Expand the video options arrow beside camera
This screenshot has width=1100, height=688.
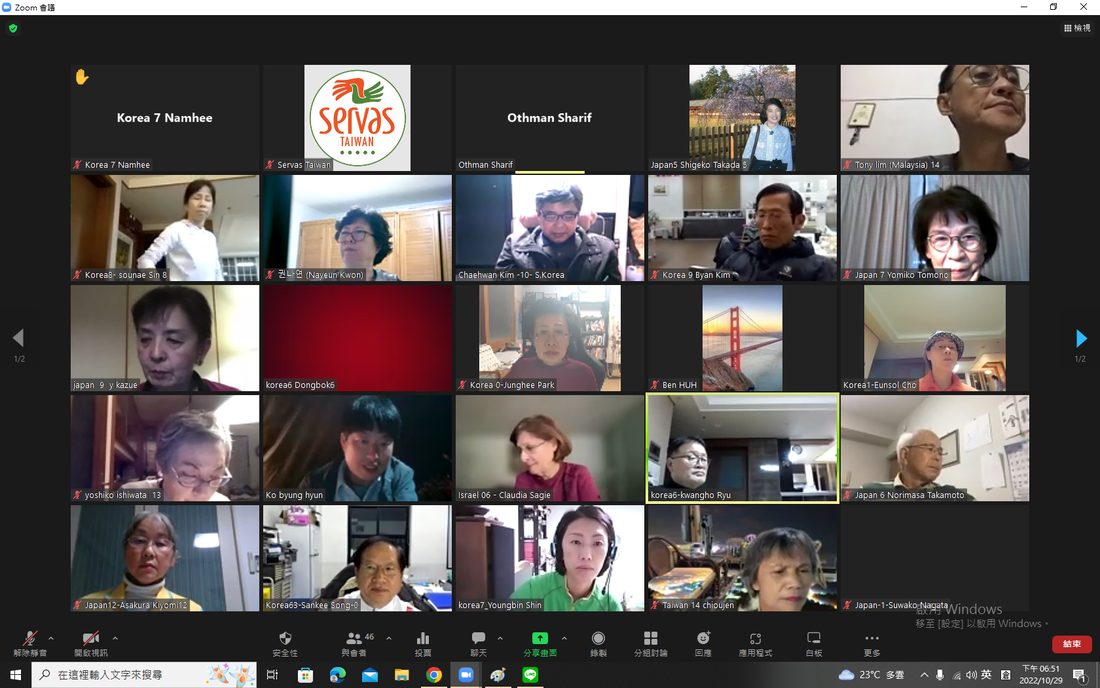(115, 638)
